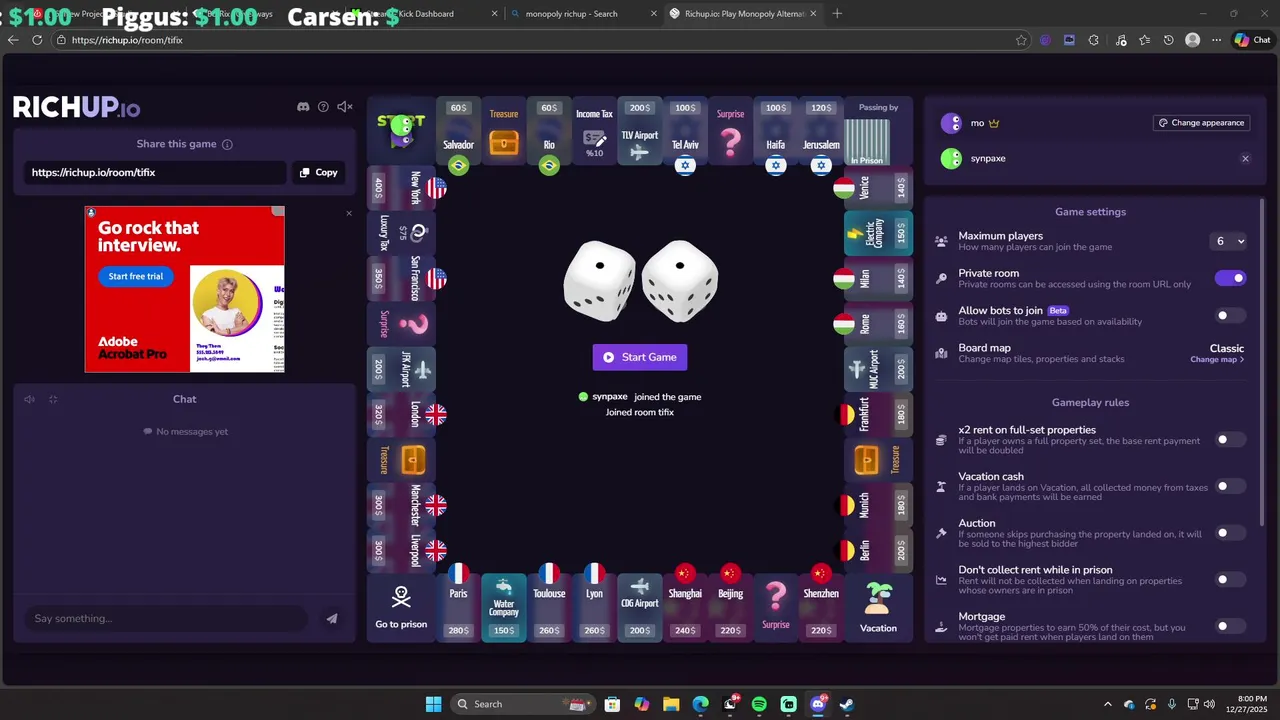Screen dimensions: 1280x720
Task: Open Steam from the taskbar
Action: [846, 704]
